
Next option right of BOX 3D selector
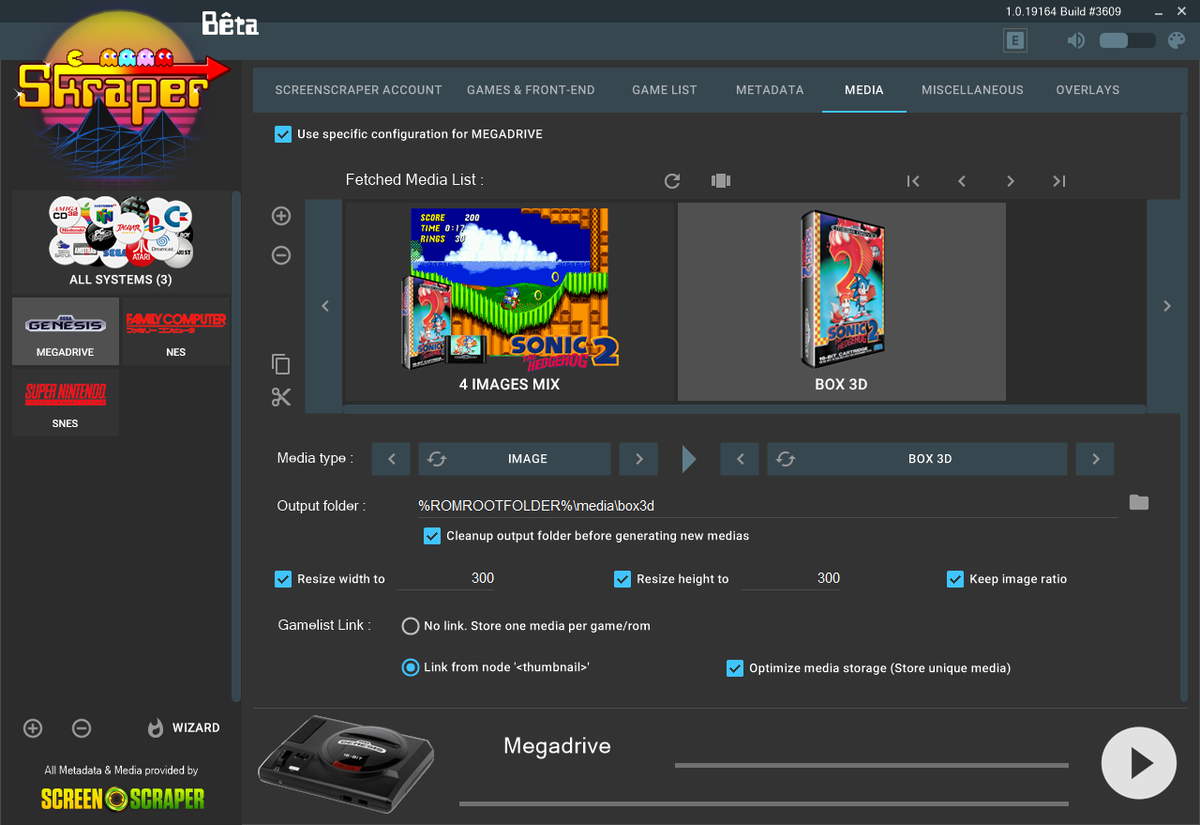tap(1095, 459)
